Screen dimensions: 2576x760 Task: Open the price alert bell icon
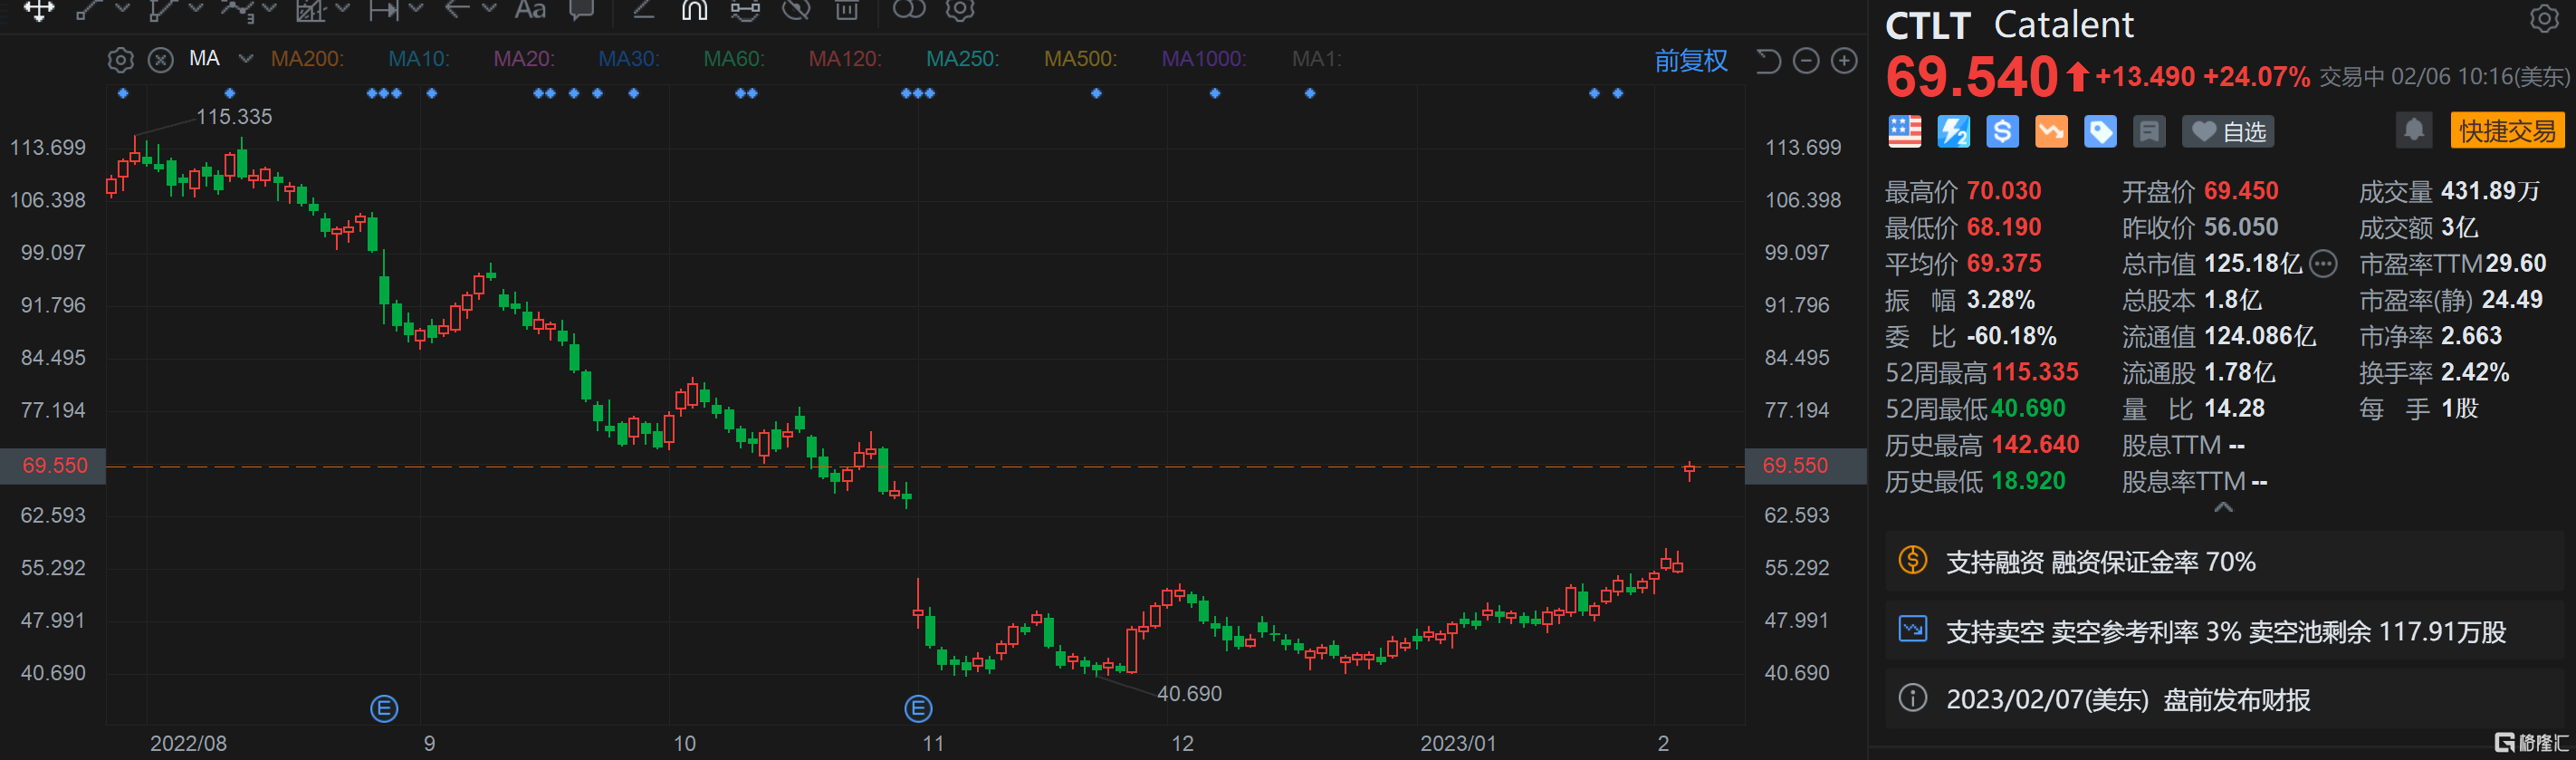pyautogui.click(x=2413, y=131)
